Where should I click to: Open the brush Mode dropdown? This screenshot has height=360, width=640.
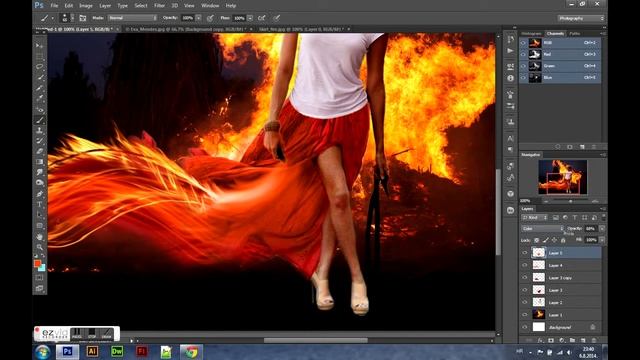(132, 18)
